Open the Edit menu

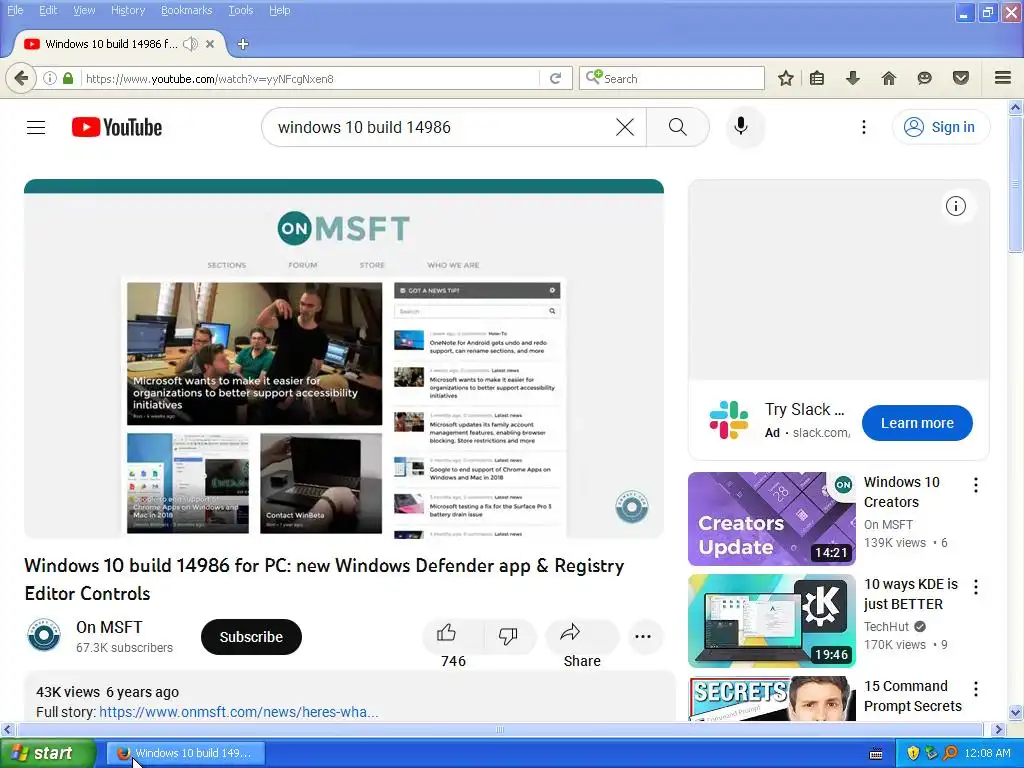click(x=48, y=10)
